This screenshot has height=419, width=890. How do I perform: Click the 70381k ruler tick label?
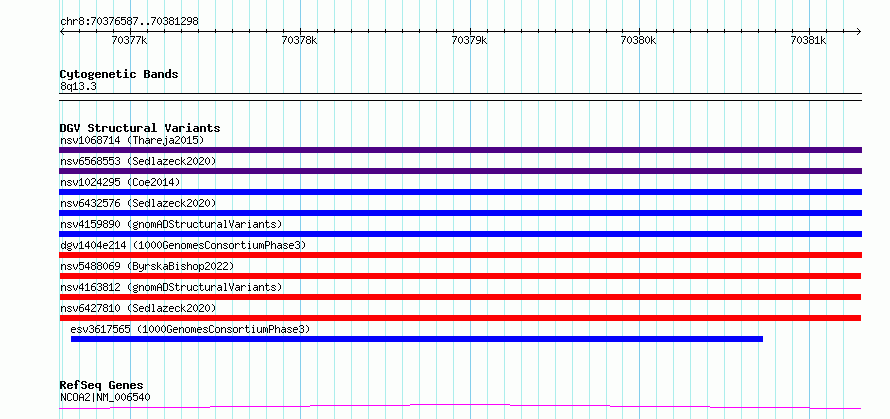808,40
